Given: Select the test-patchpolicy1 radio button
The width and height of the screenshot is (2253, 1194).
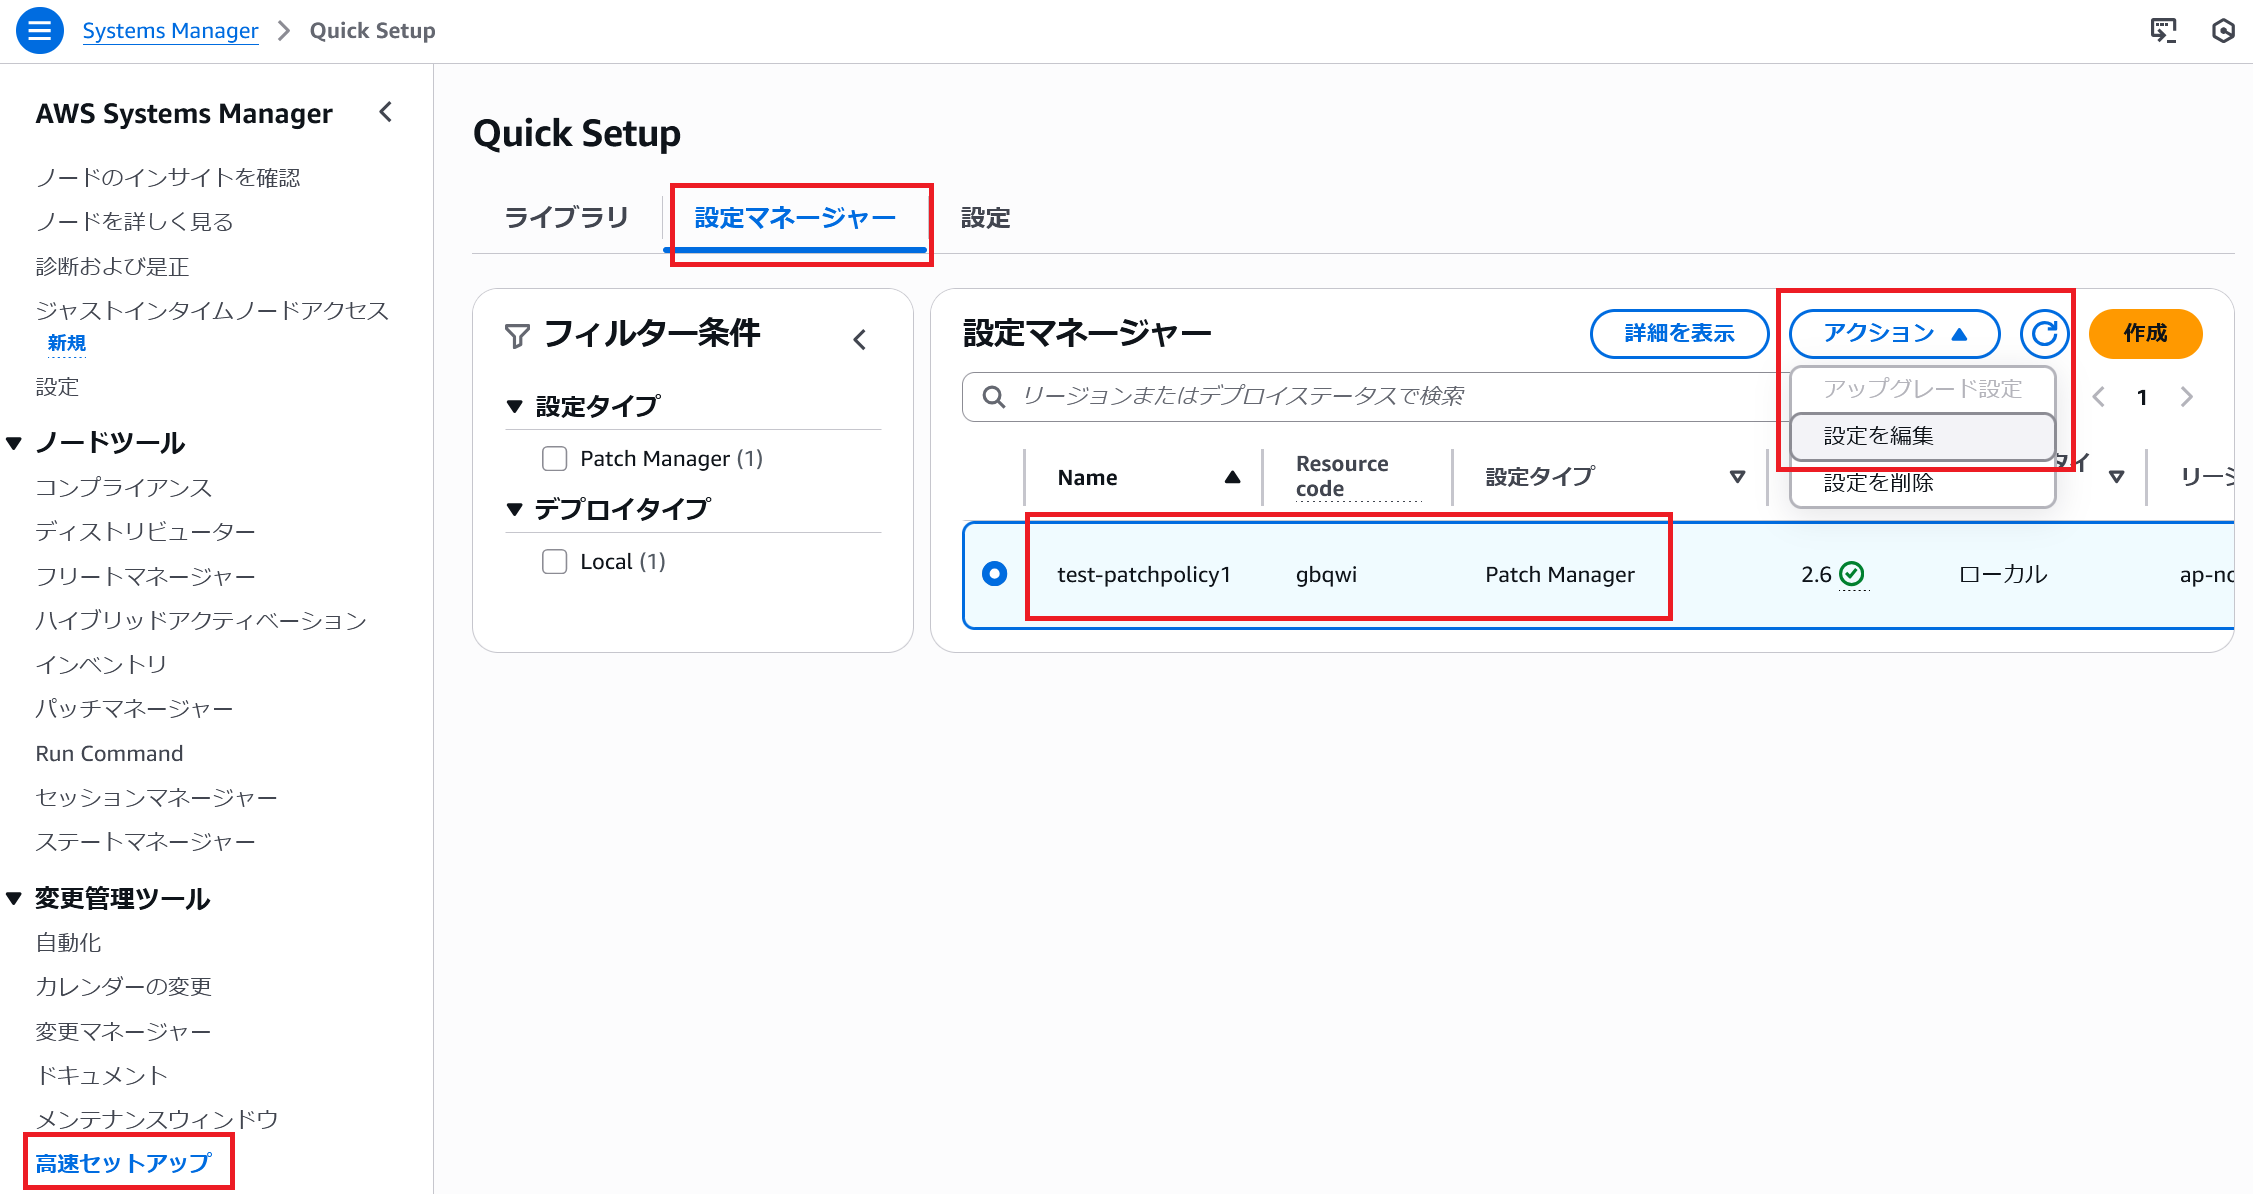Looking at the screenshot, I should coord(994,574).
